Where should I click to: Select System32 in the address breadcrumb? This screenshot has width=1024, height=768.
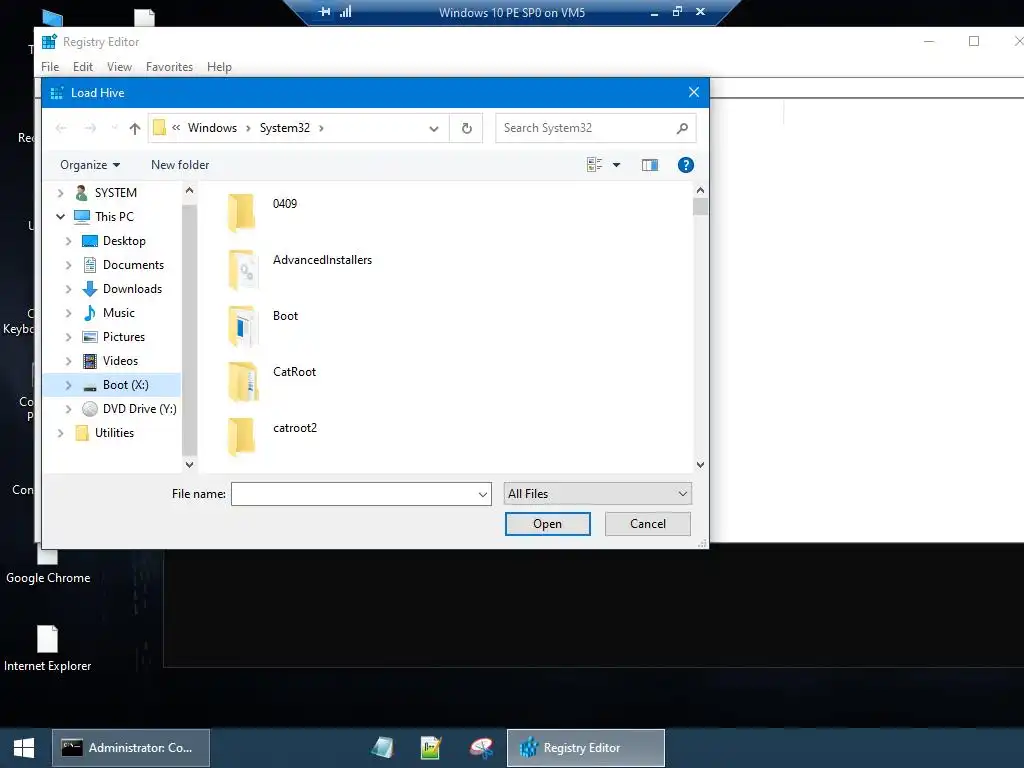pyautogui.click(x=285, y=128)
